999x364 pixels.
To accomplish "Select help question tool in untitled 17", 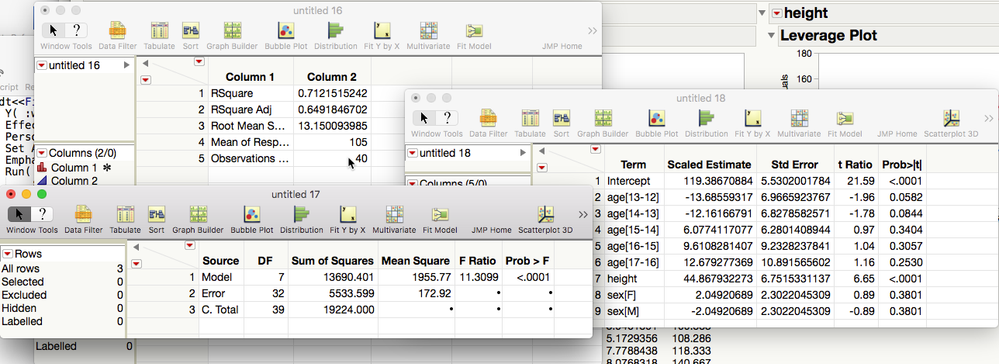I will click(x=42, y=214).
